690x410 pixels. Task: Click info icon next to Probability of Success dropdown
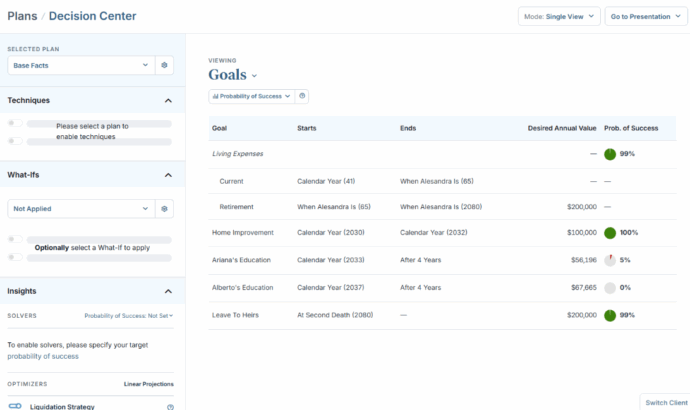tap(303, 96)
